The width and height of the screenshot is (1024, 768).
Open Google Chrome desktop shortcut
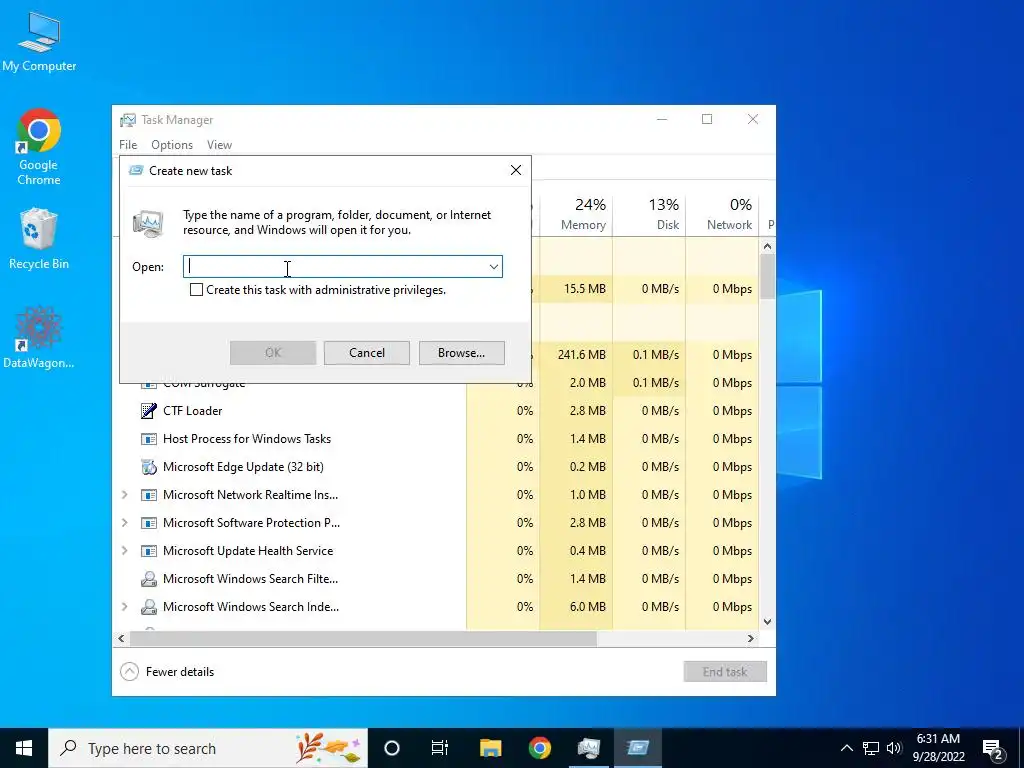[39, 146]
